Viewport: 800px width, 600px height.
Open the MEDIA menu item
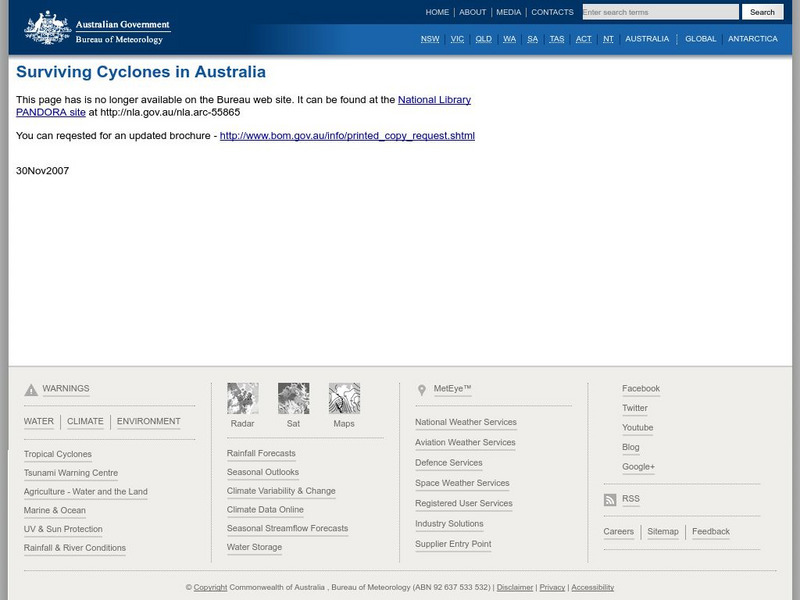coord(509,12)
